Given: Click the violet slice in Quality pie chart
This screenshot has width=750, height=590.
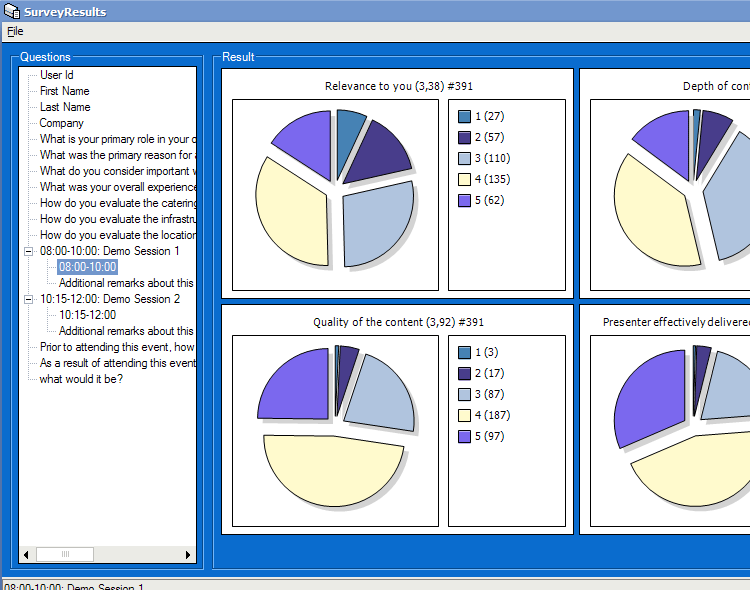Looking at the screenshot, I should [299, 388].
